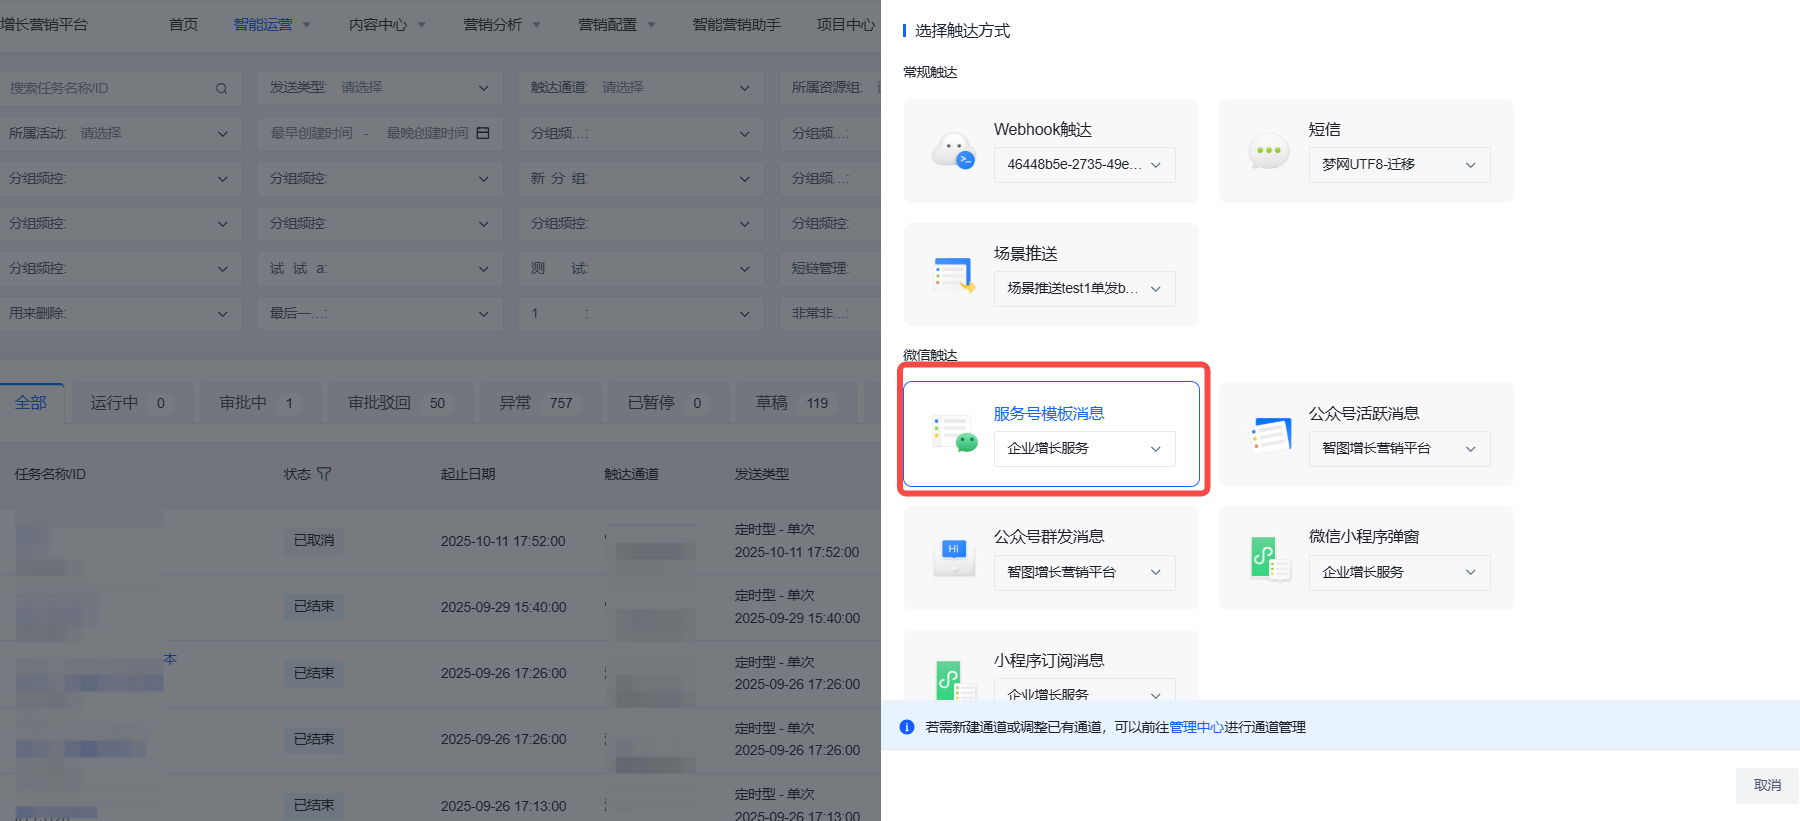The width and height of the screenshot is (1800, 821).
Task: Click the 搜索任务名称/ID search field
Action: (x=119, y=88)
